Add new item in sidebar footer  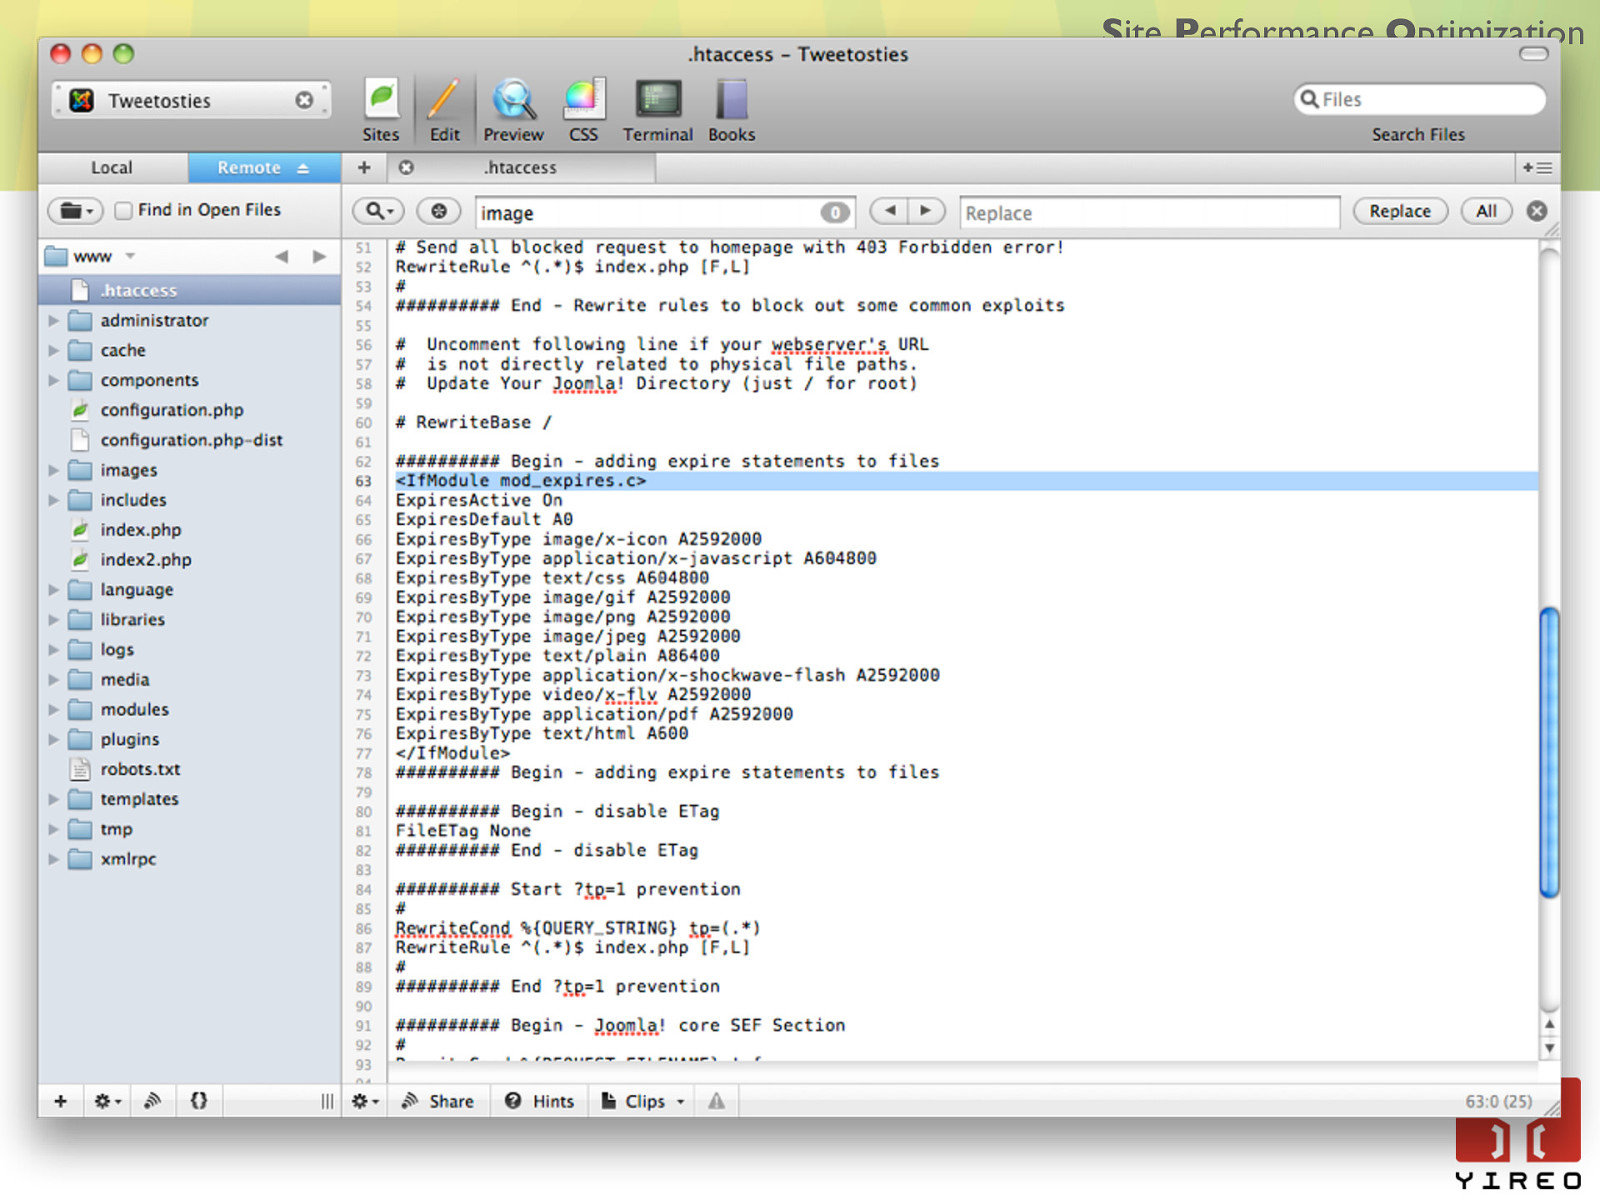point(61,1101)
